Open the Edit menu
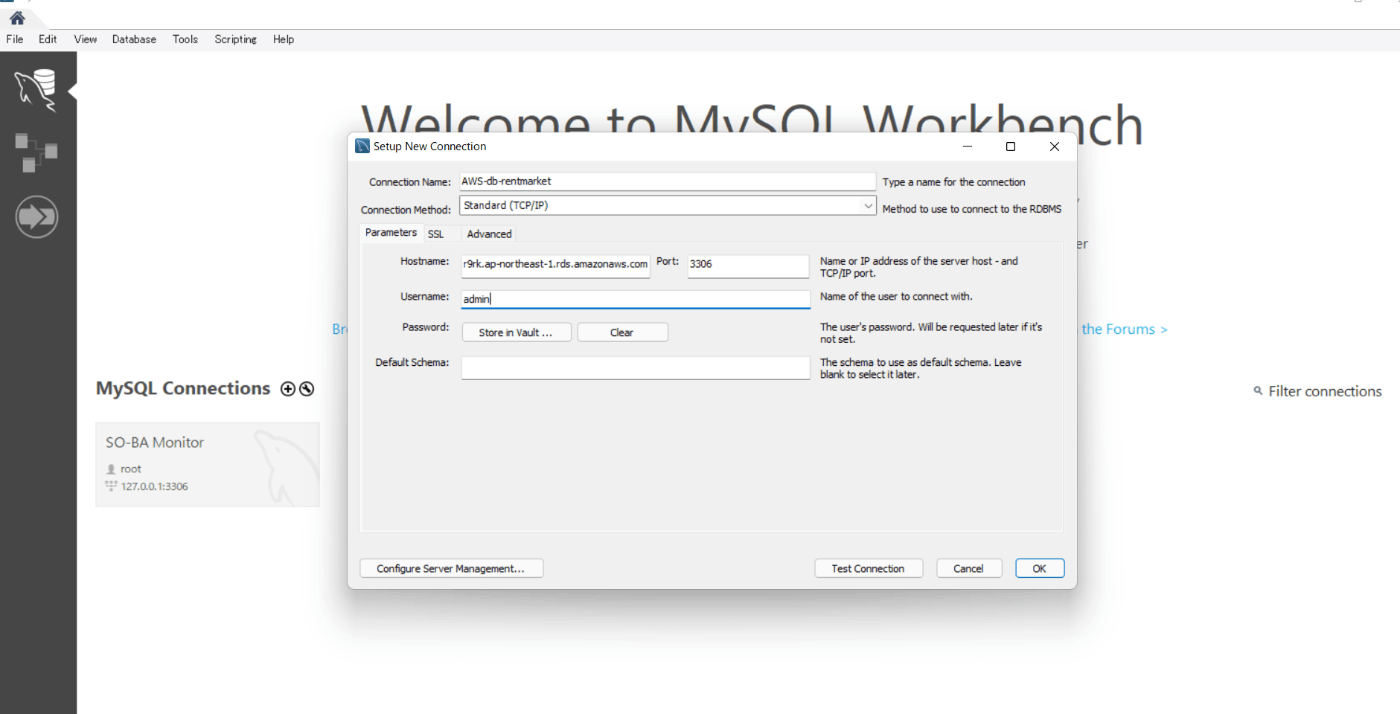 tap(48, 39)
